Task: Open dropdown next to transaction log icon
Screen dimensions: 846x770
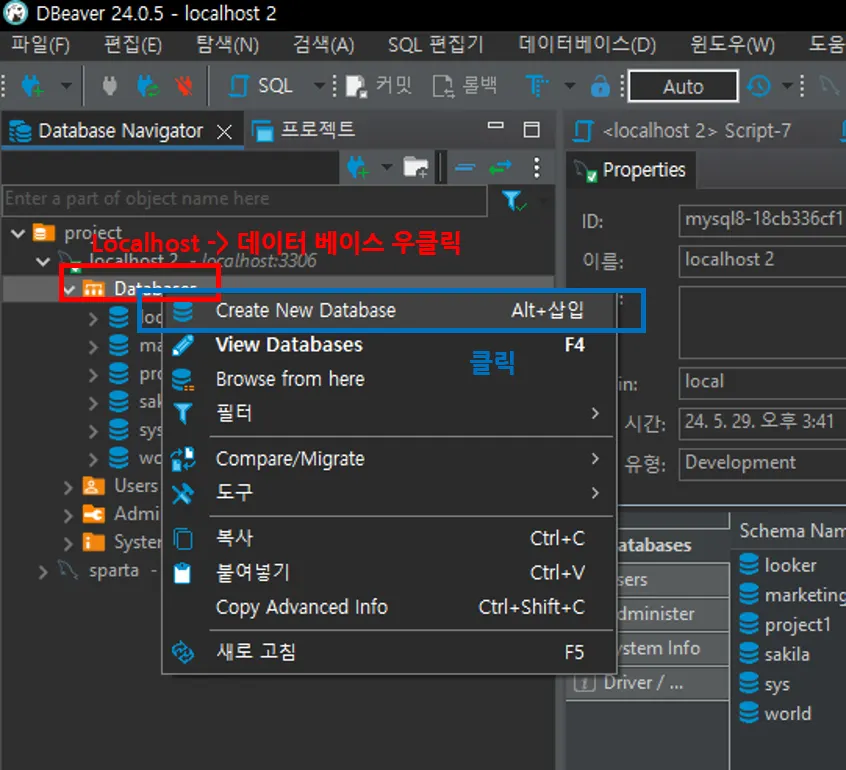Action: tap(787, 85)
